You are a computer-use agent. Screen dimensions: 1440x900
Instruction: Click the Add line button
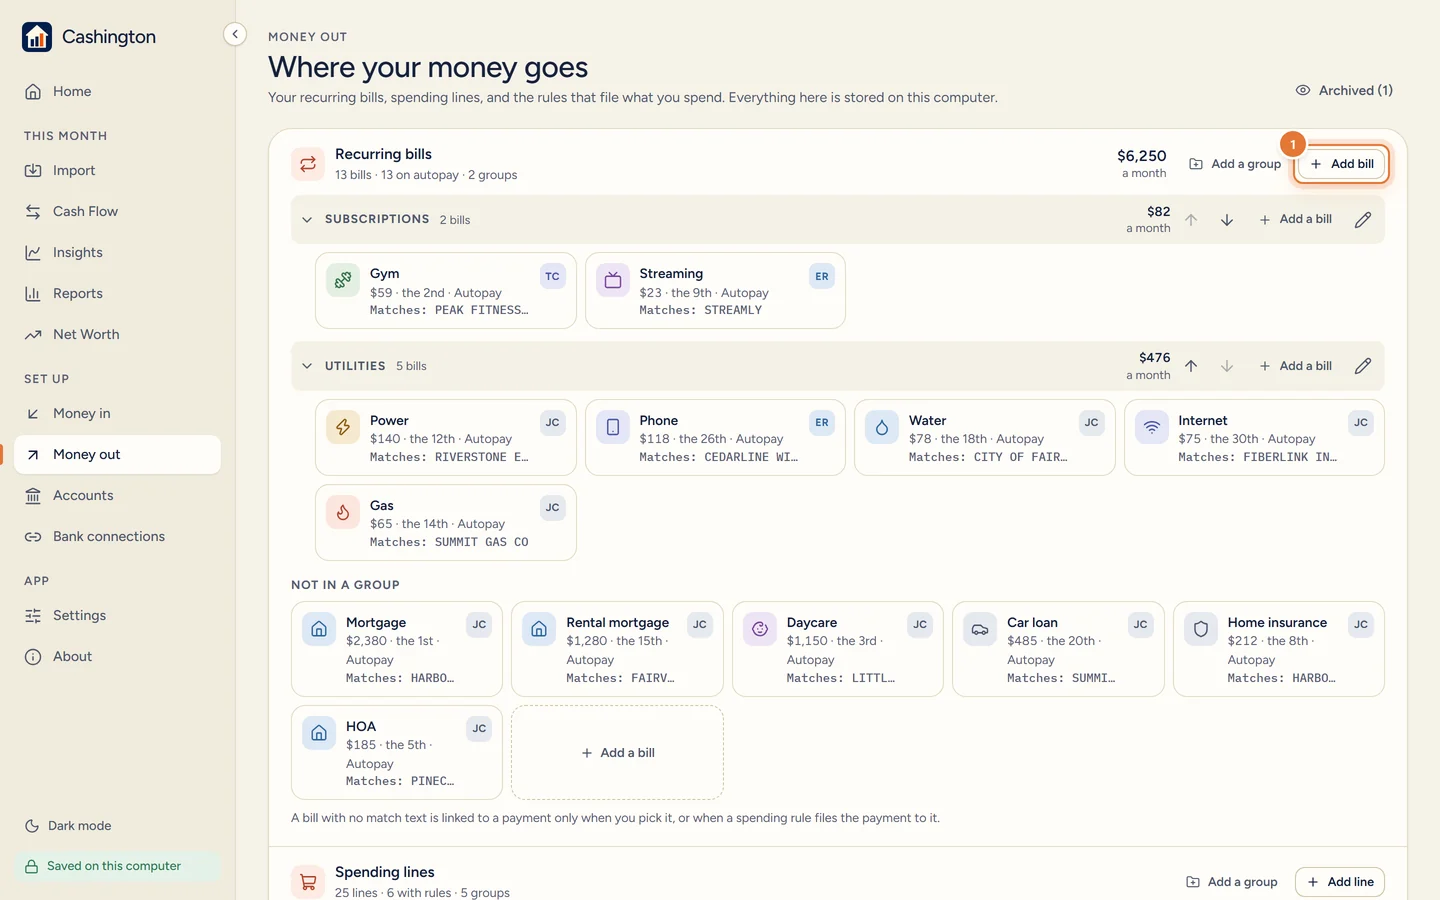tap(1340, 882)
